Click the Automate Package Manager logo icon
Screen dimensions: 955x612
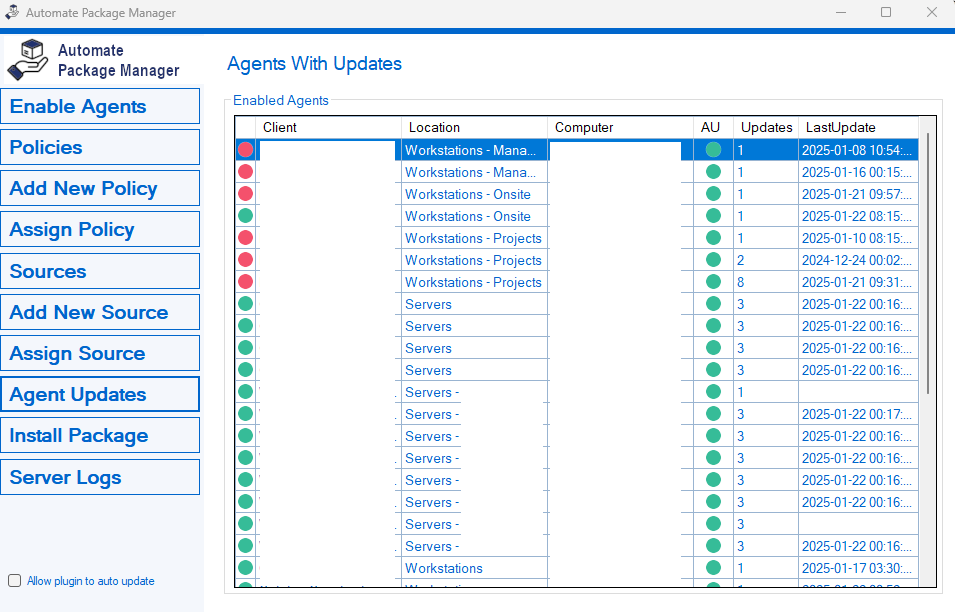click(28, 60)
